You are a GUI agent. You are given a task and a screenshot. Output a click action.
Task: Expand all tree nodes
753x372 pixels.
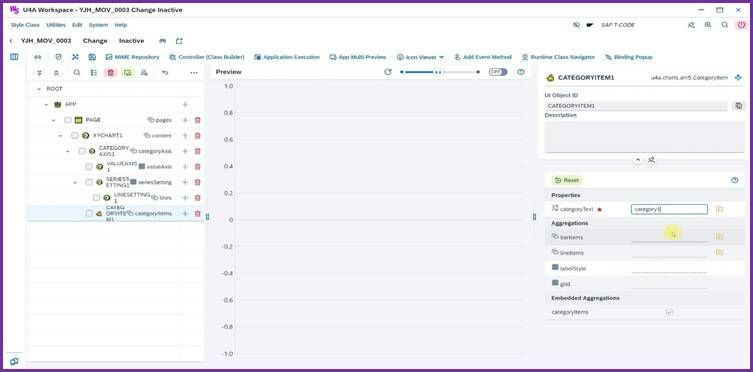pyautogui.click(x=39, y=72)
